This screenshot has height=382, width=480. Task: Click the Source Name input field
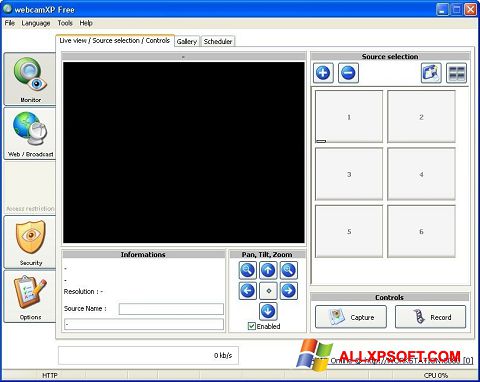point(171,309)
